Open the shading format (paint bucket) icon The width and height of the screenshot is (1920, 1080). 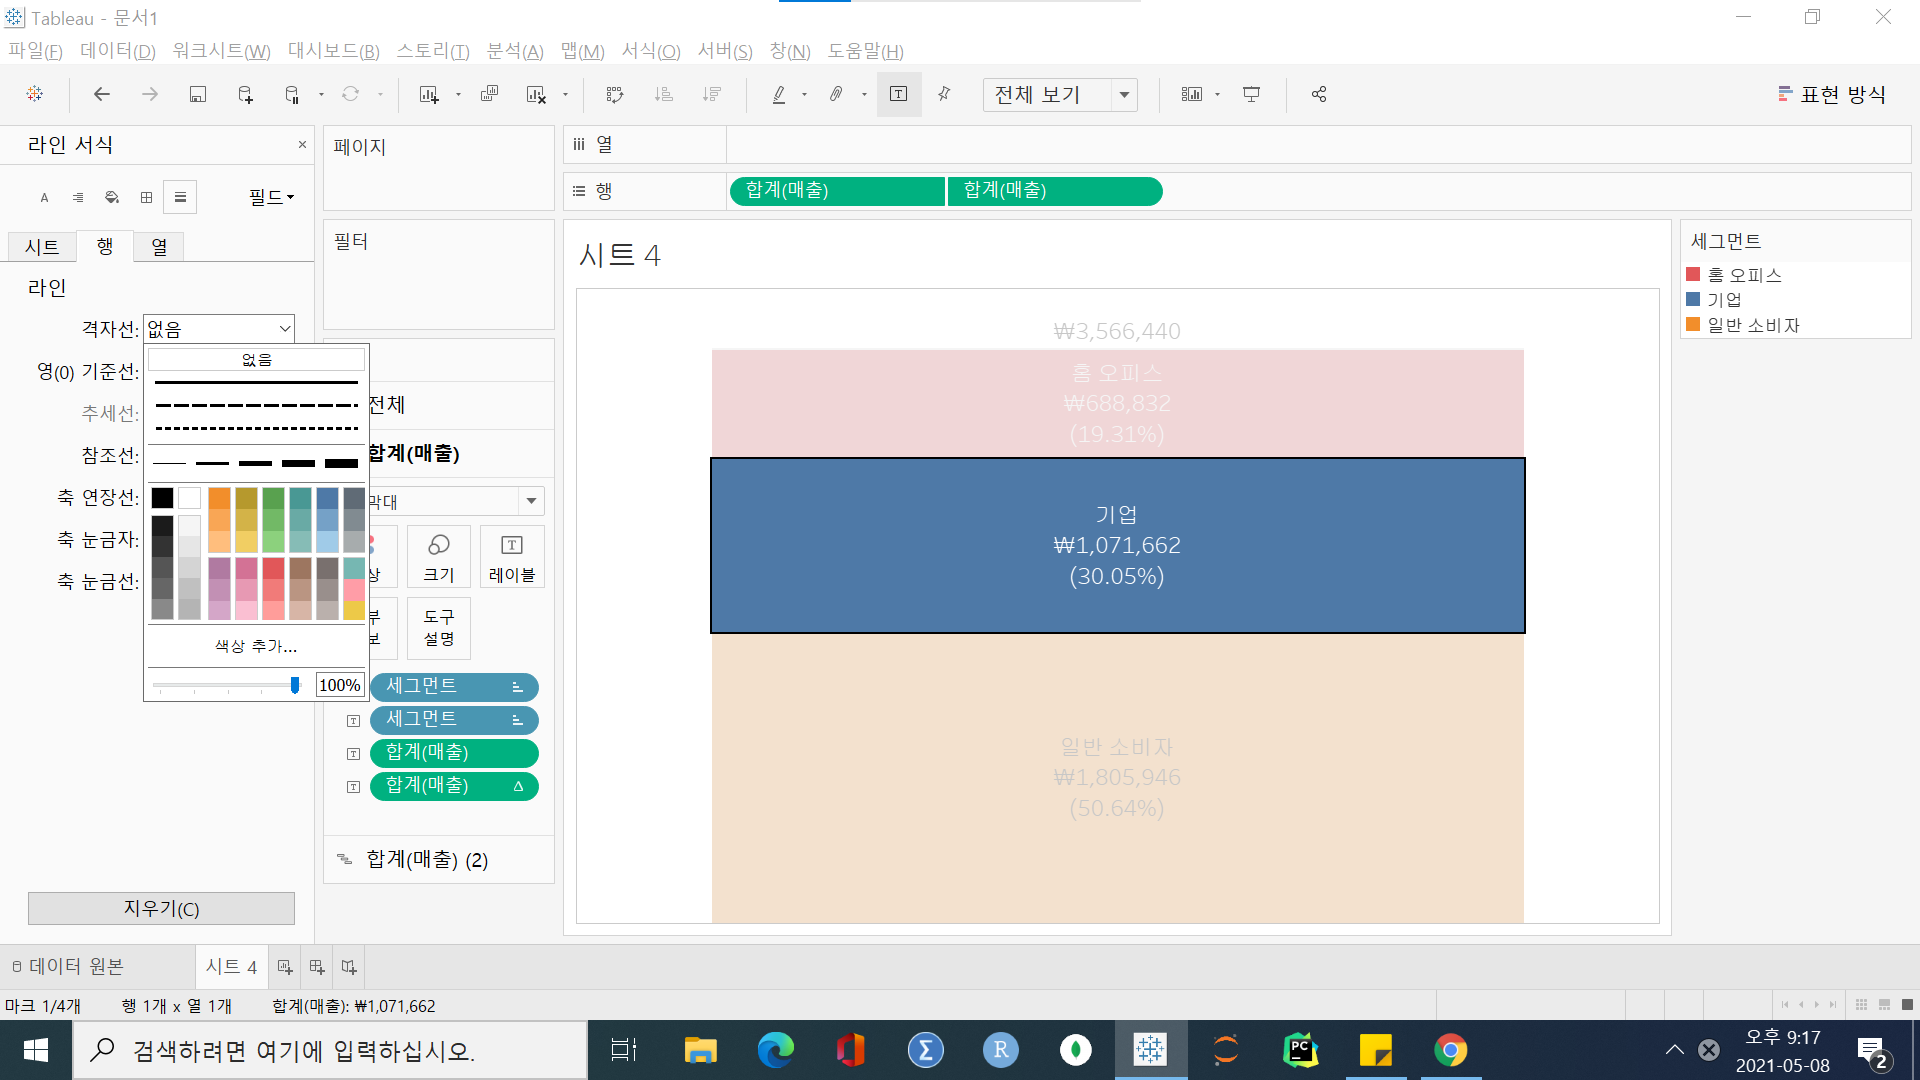point(112,197)
